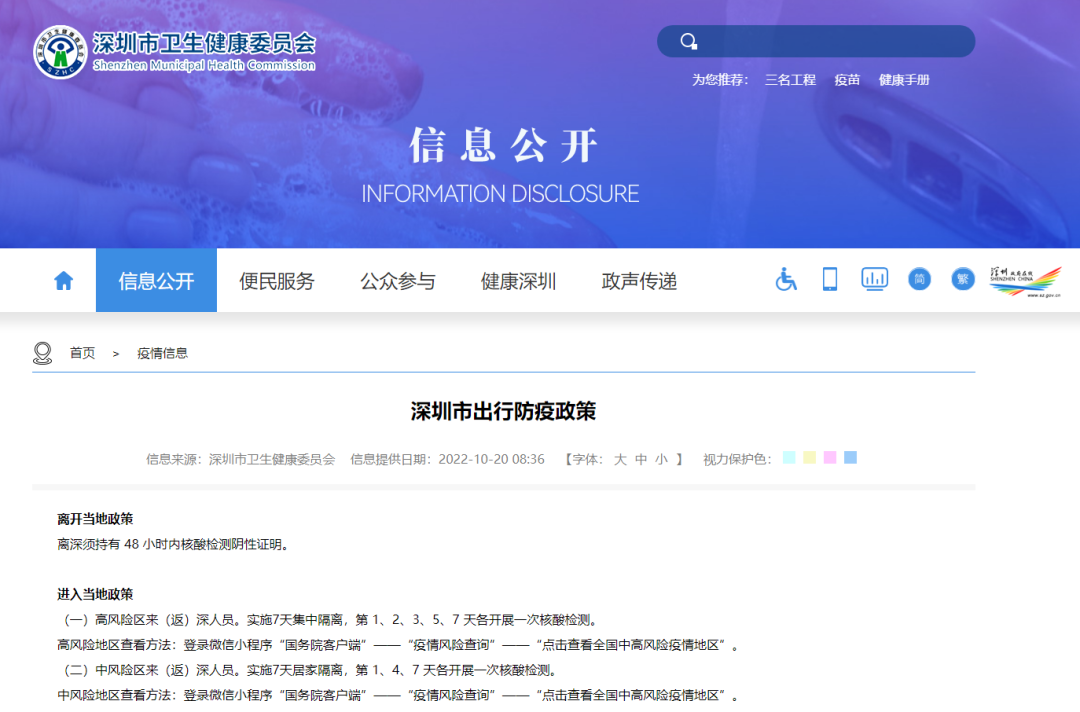Set font size to 中
The width and height of the screenshot is (1080, 712).
point(641,459)
